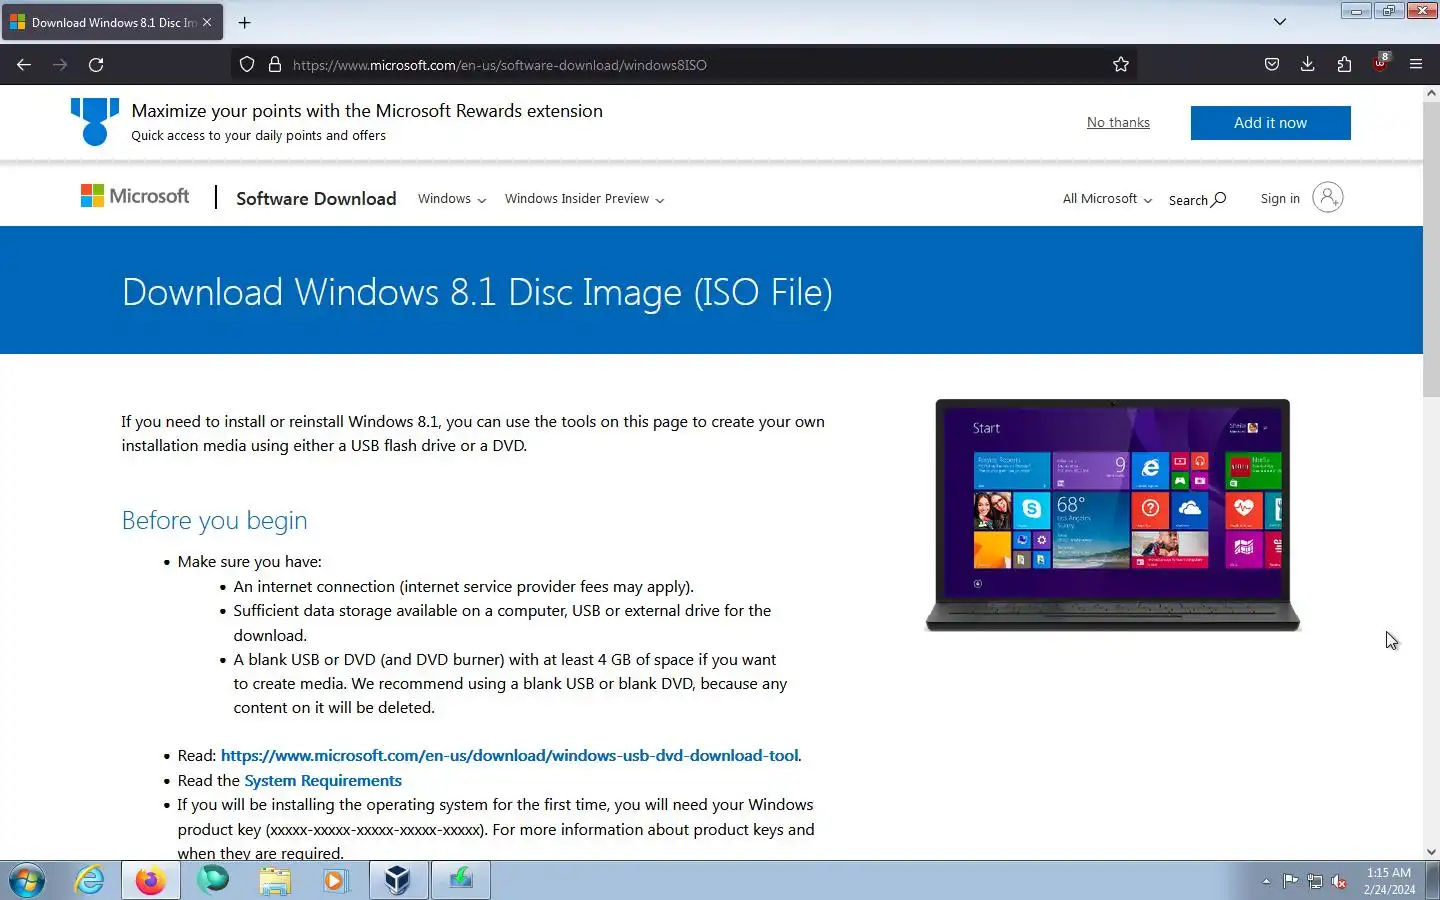
Task: Click the scrollbar up arrow
Action: pyautogui.click(x=1431, y=93)
